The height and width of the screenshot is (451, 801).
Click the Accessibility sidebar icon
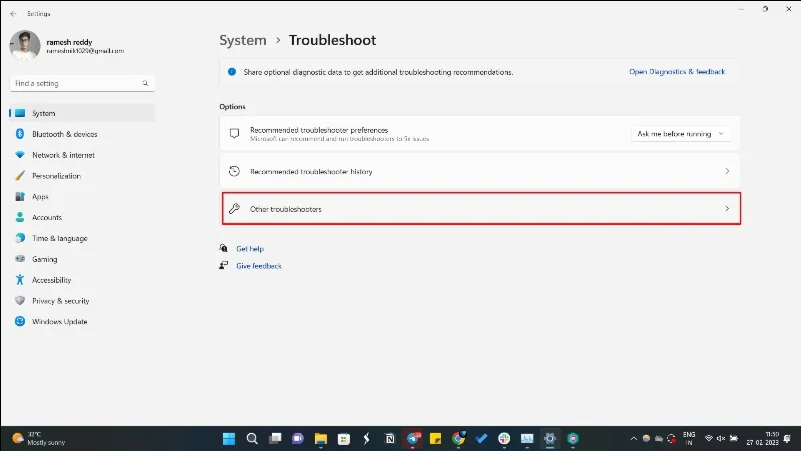click(x=20, y=280)
